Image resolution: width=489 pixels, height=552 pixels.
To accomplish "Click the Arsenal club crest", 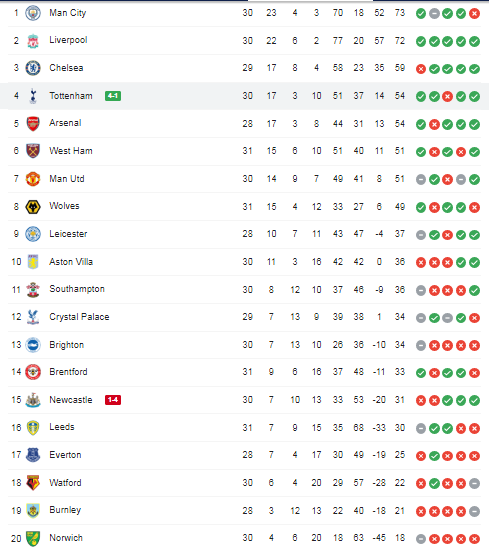I will coord(33,124).
